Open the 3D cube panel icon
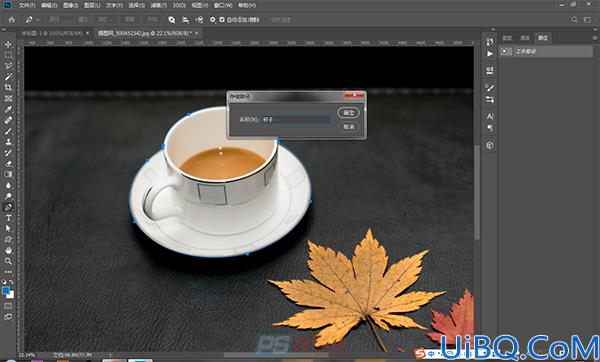 pos(490,145)
